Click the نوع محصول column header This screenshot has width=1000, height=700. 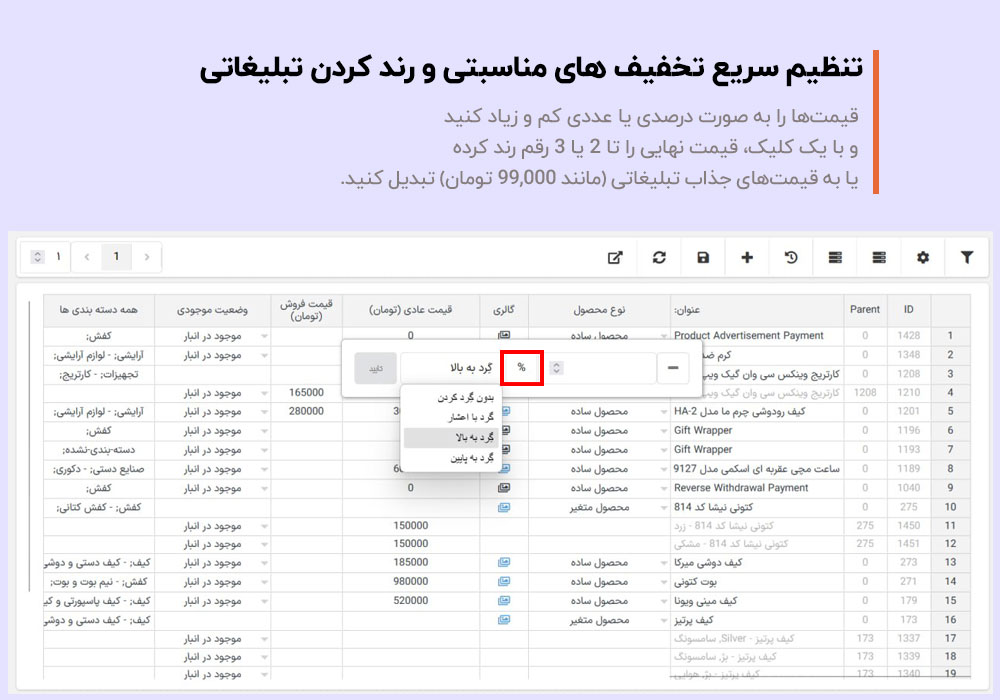coord(599,310)
